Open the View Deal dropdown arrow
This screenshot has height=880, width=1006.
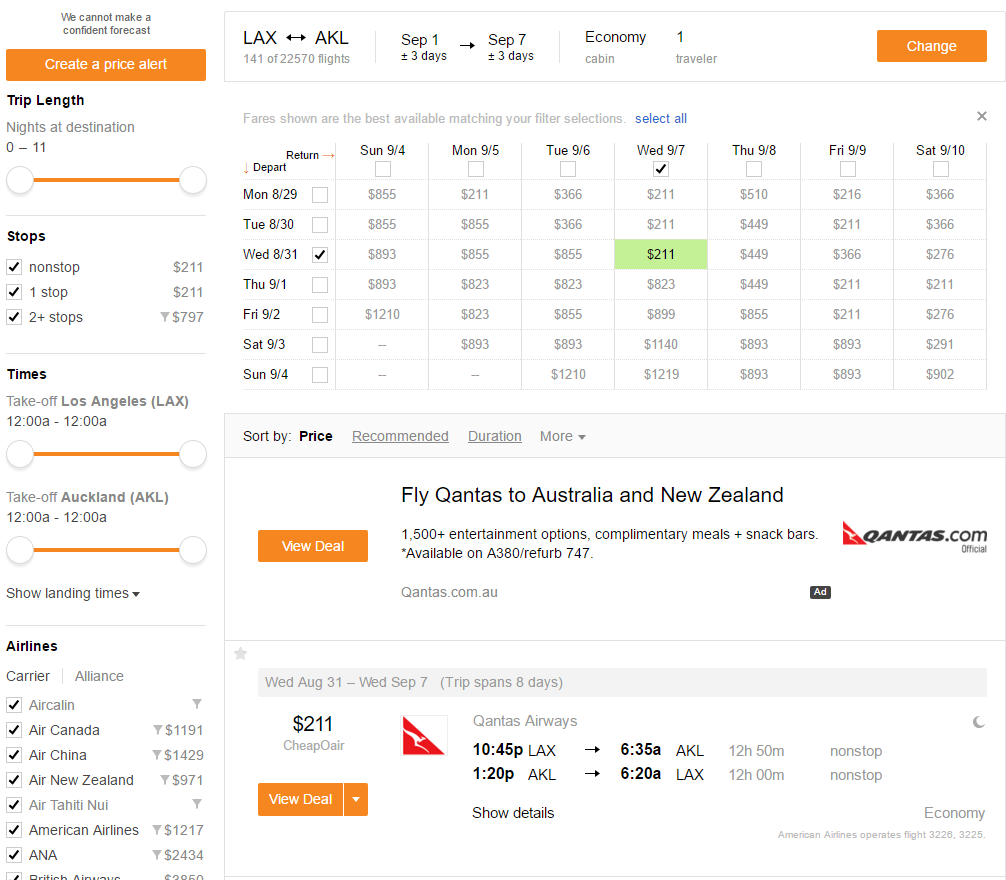tap(356, 799)
